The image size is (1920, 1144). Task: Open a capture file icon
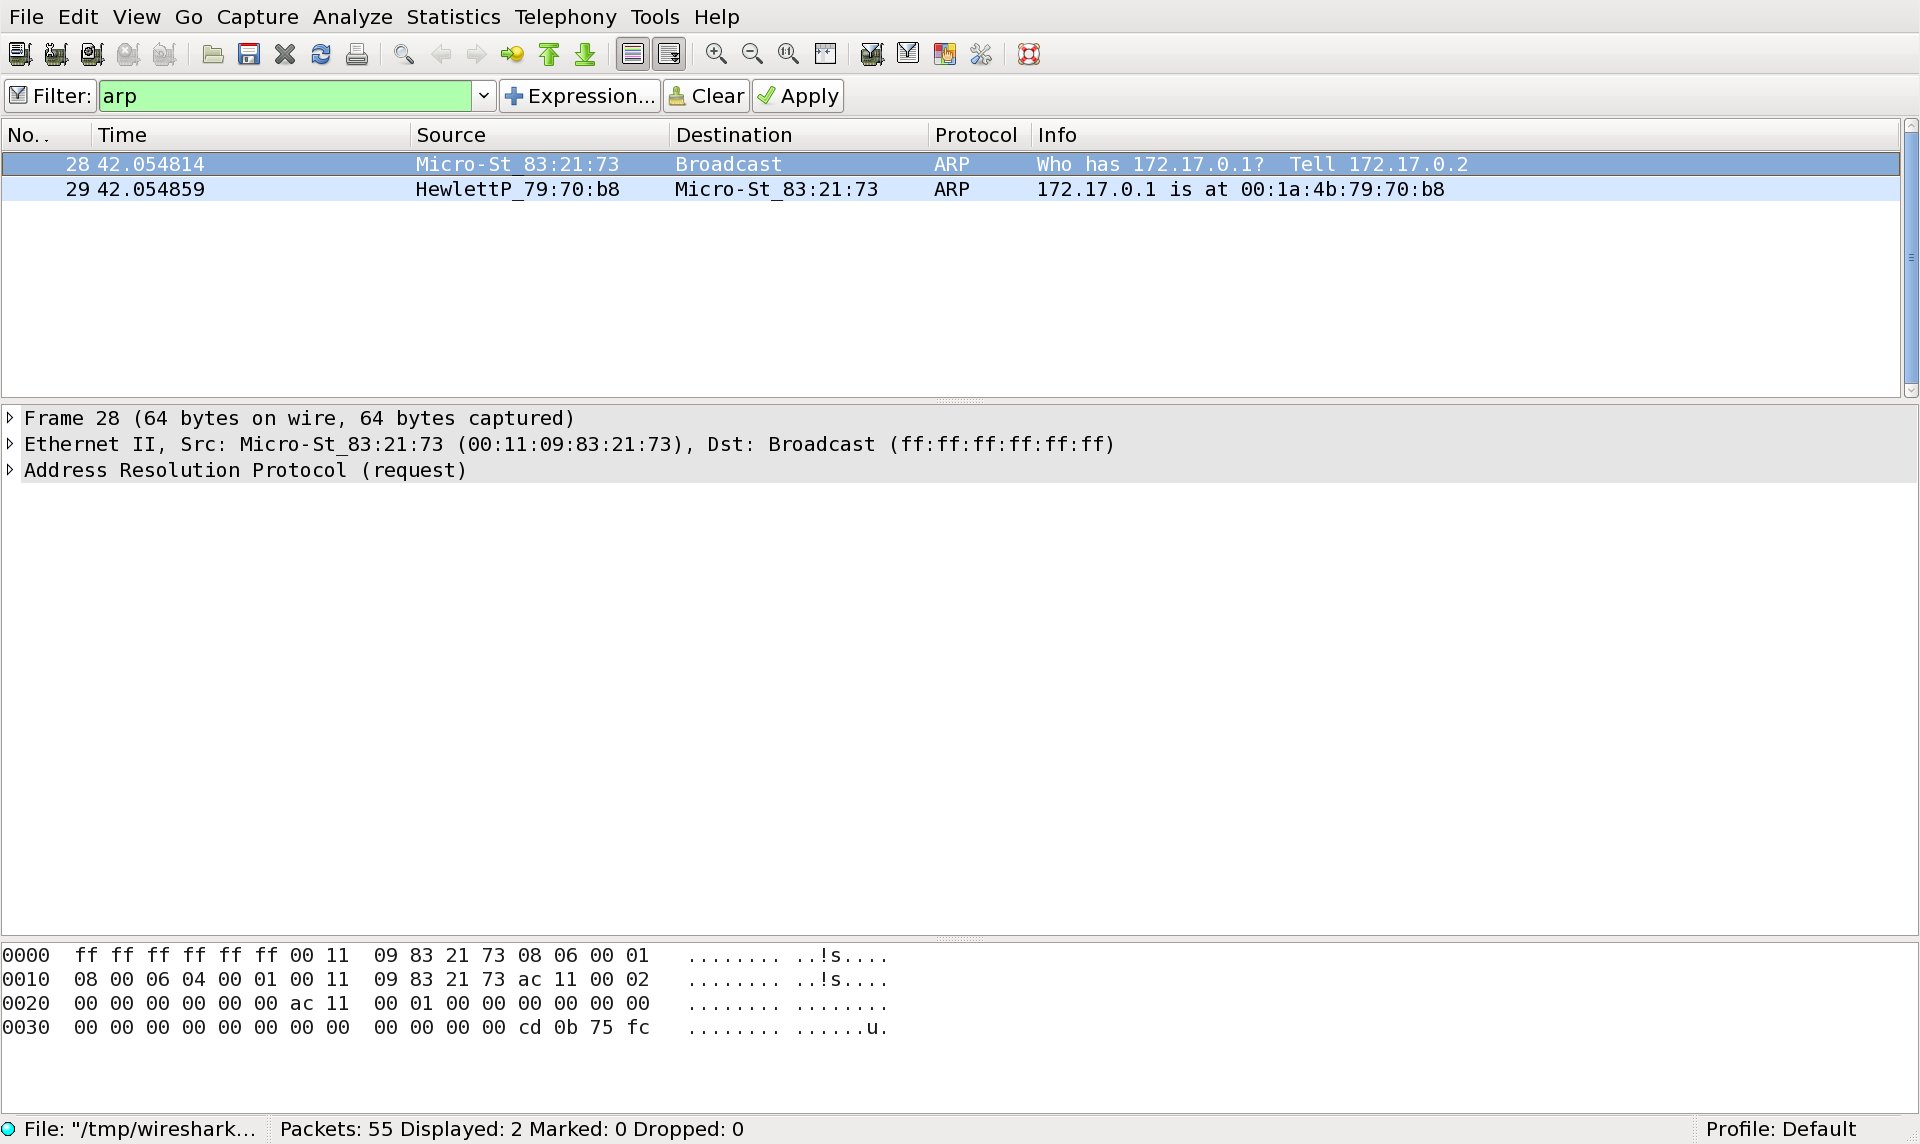point(213,54)
